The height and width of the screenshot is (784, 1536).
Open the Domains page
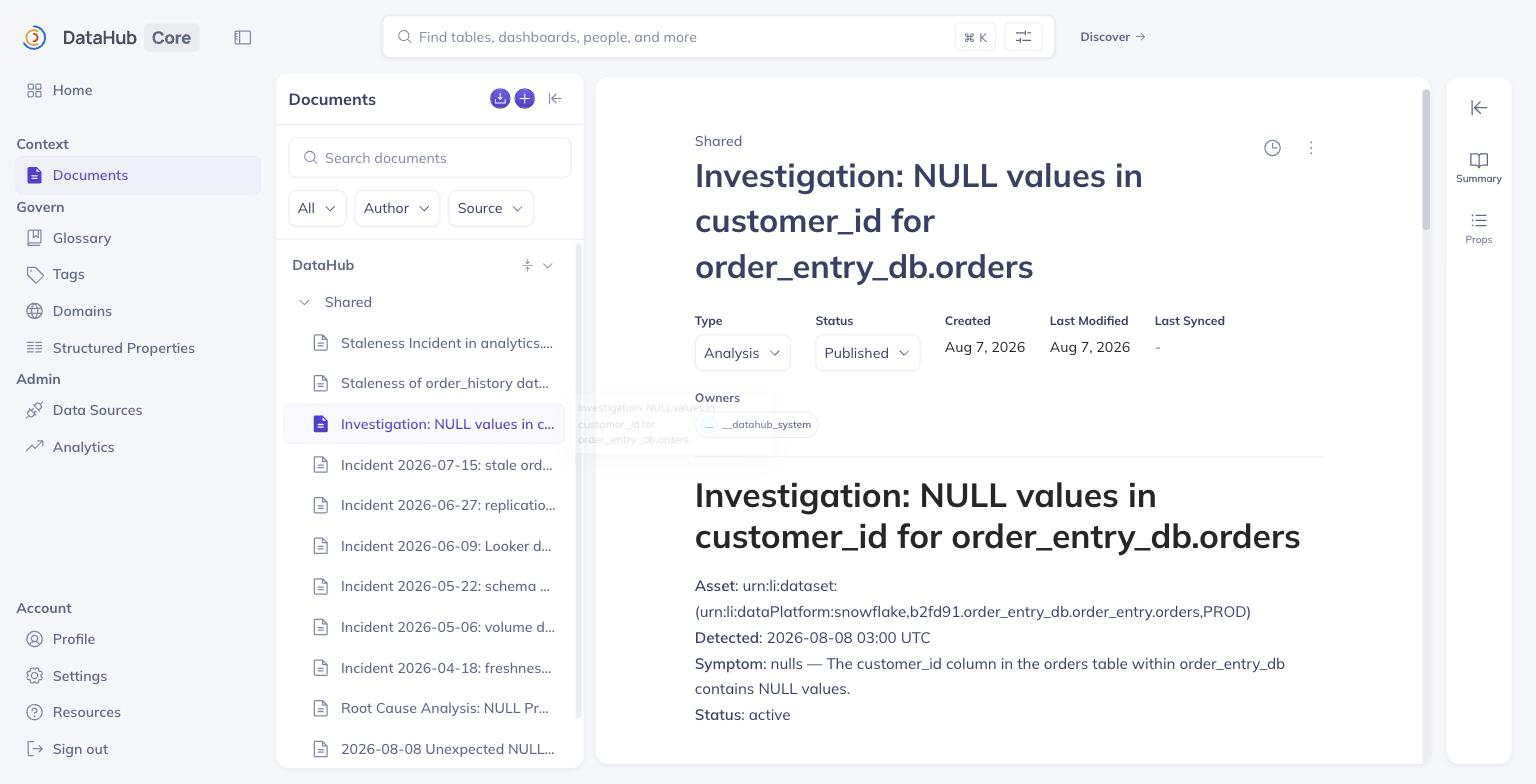(x=138, y=311)
